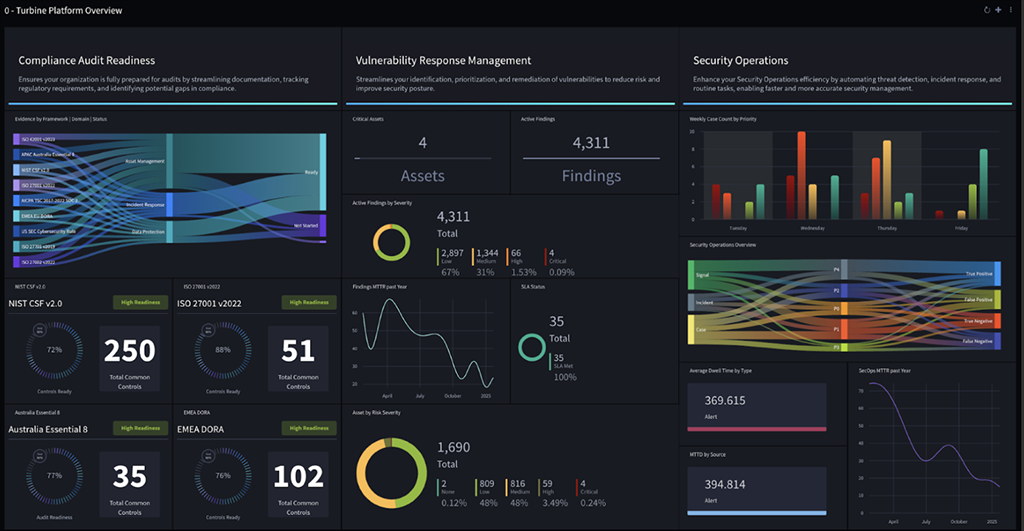Select the Compliance Audit Readiness section header
Image resolution: width=1024 pixels, height=531 pixels.
coord(87,61)
